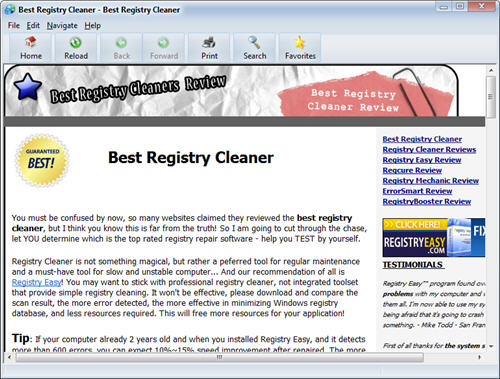The width and height of the screenshot is (500, 379).
Task: Open the Navigate menu
Action: (x=62, y=25)
